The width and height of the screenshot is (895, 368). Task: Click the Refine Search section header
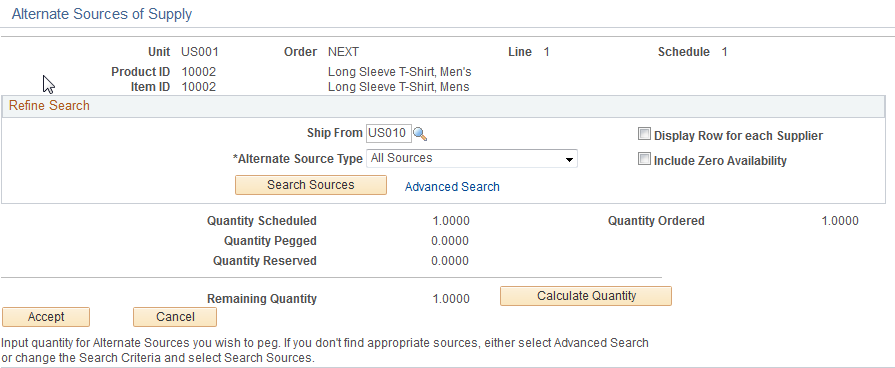49,106
